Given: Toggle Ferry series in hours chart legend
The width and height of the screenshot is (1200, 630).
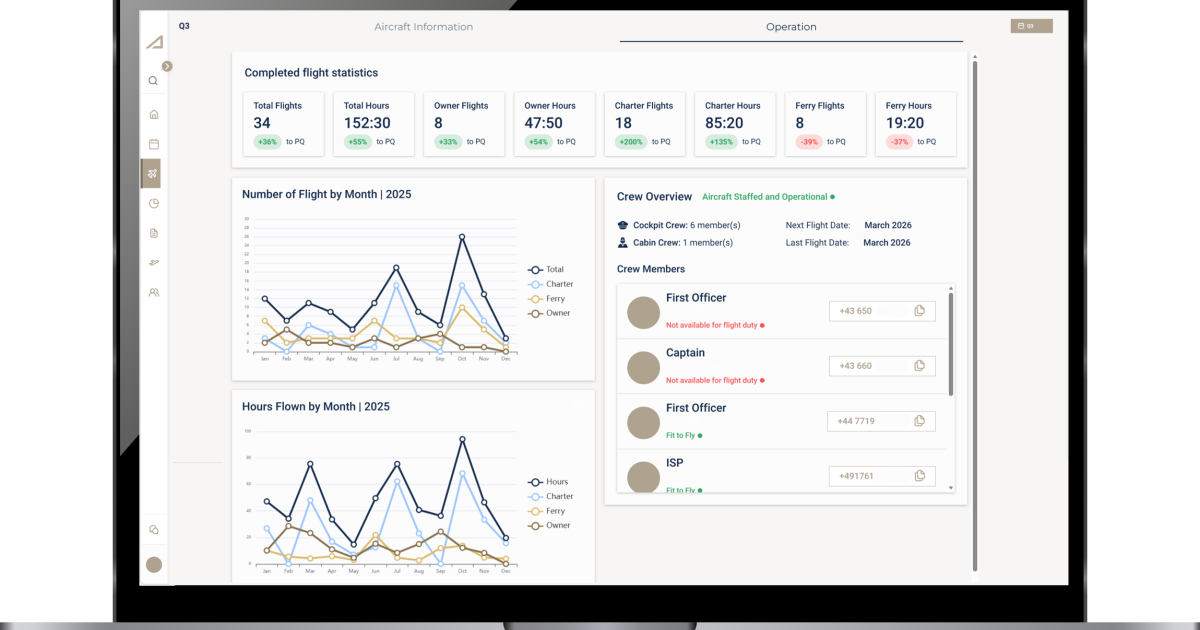Looking at the screenshot, I should pos(547,511).
